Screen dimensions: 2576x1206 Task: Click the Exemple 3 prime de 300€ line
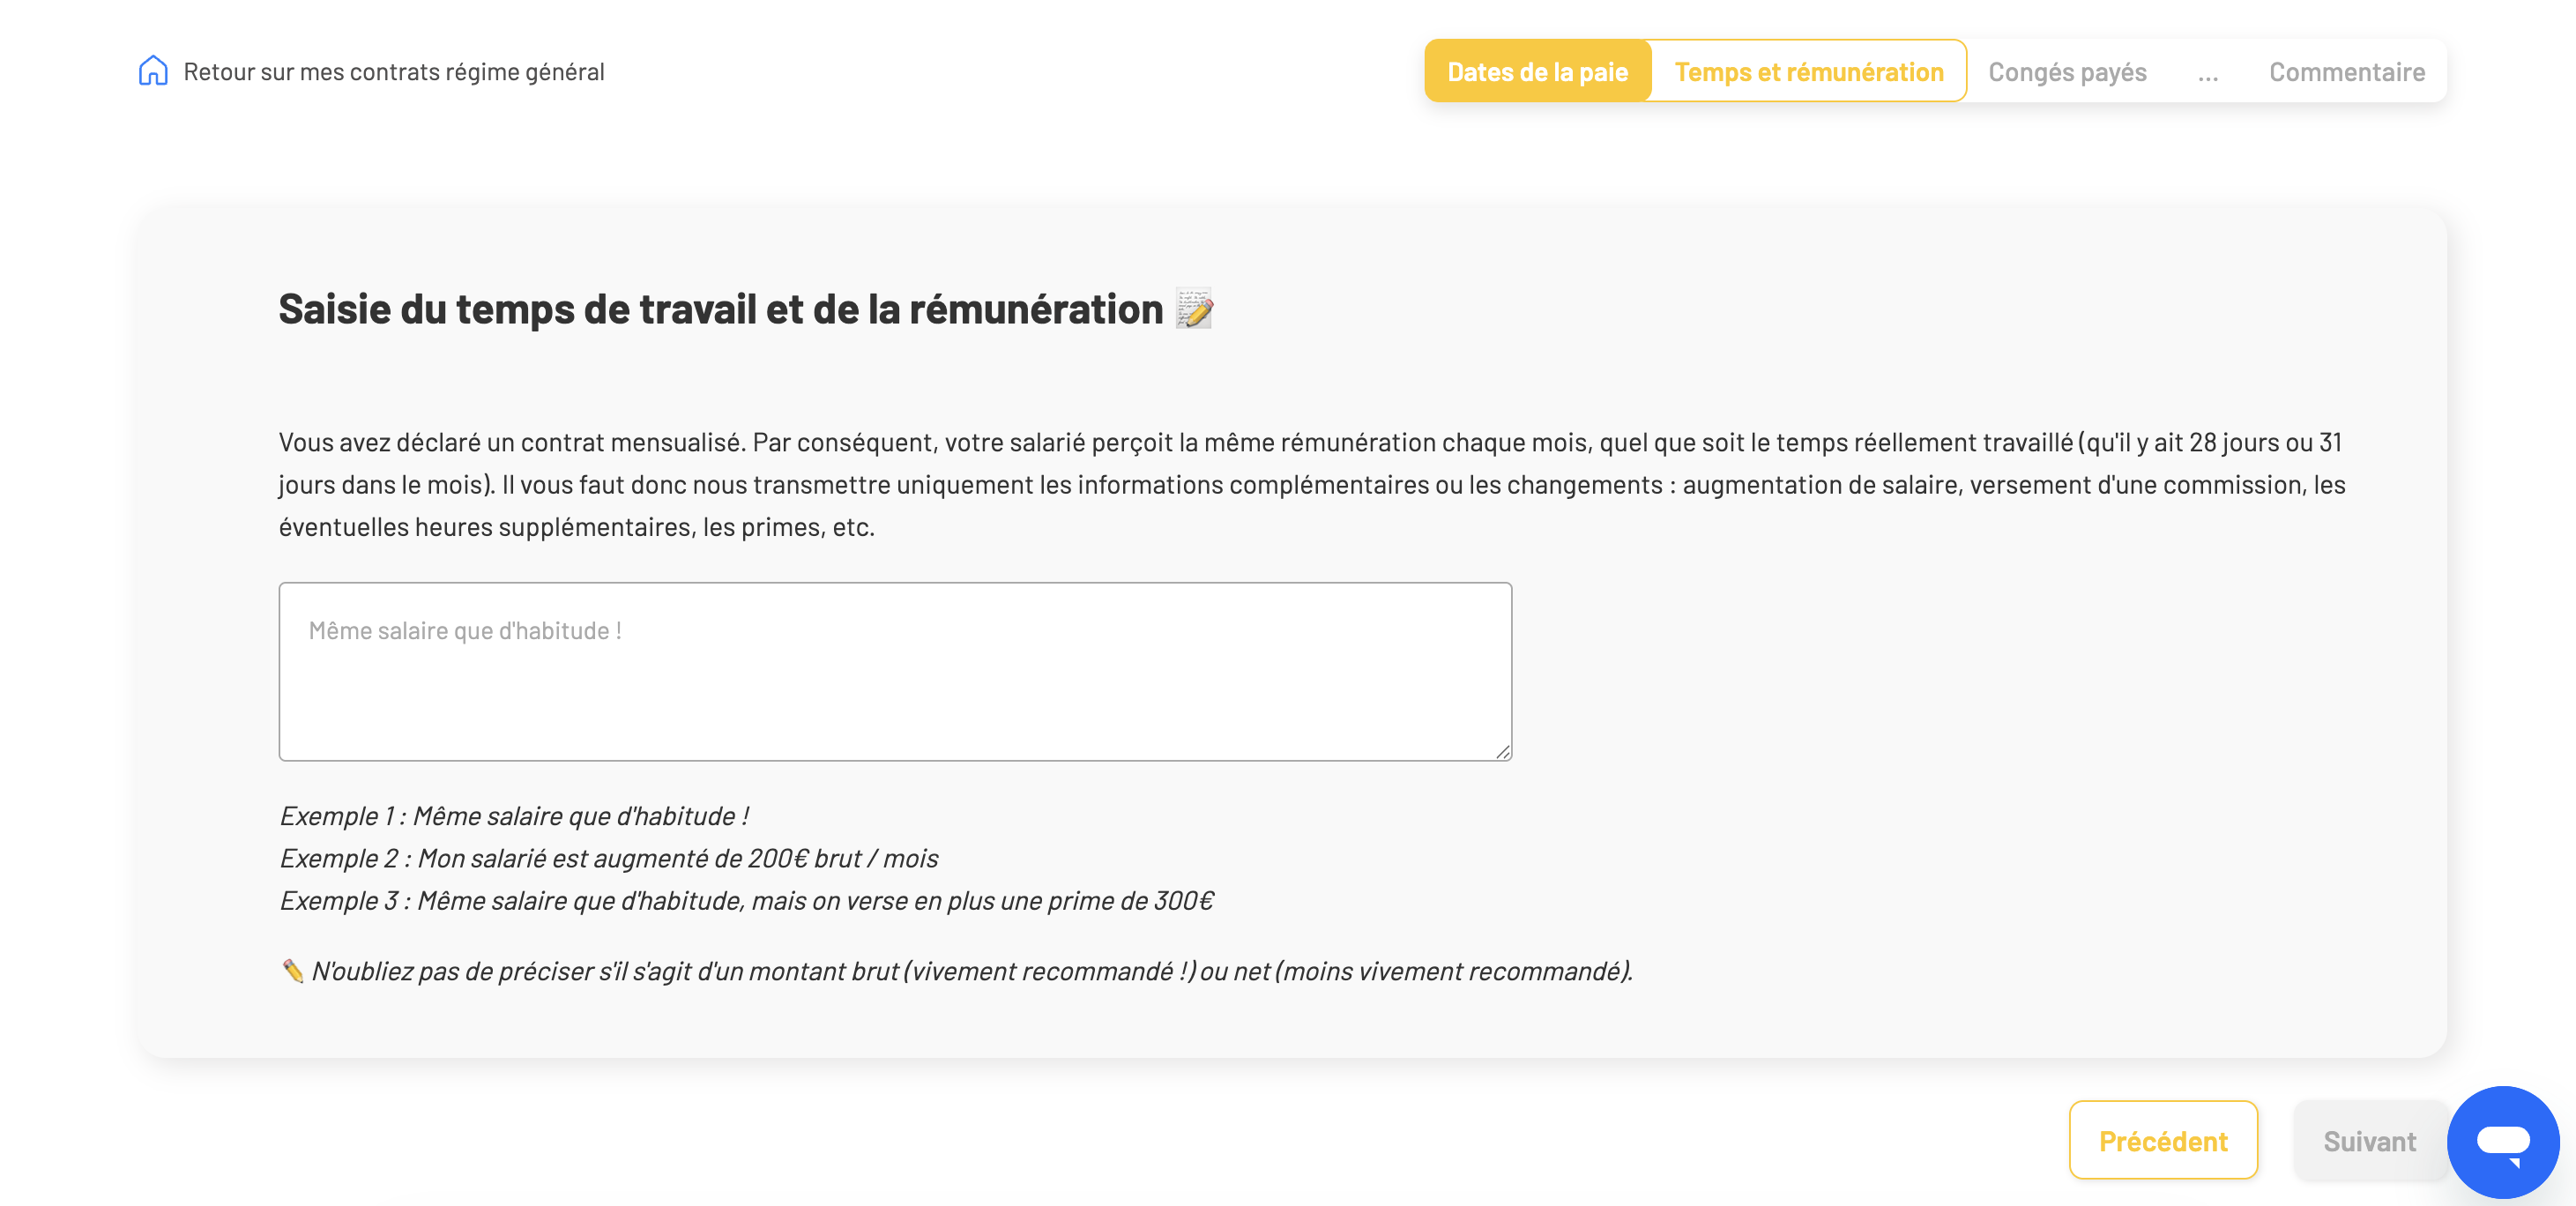coord(746,900)
